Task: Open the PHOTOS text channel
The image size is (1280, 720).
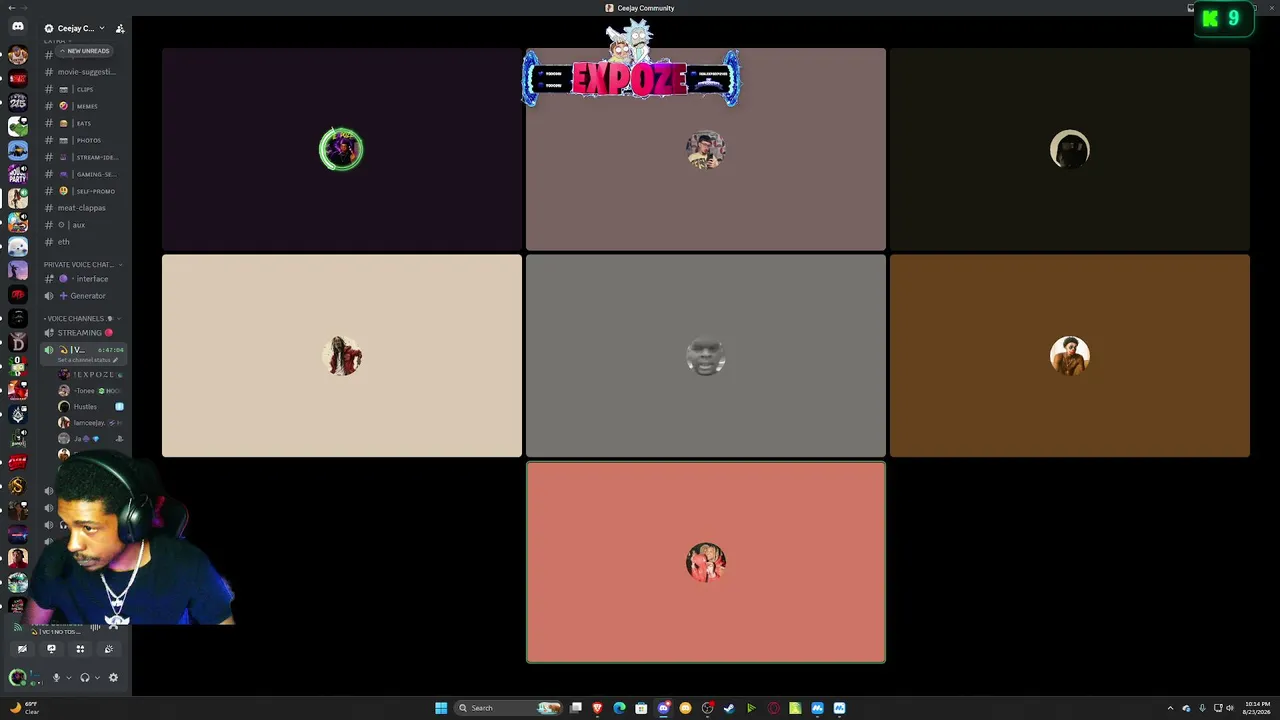Action: tap(84, 140)
